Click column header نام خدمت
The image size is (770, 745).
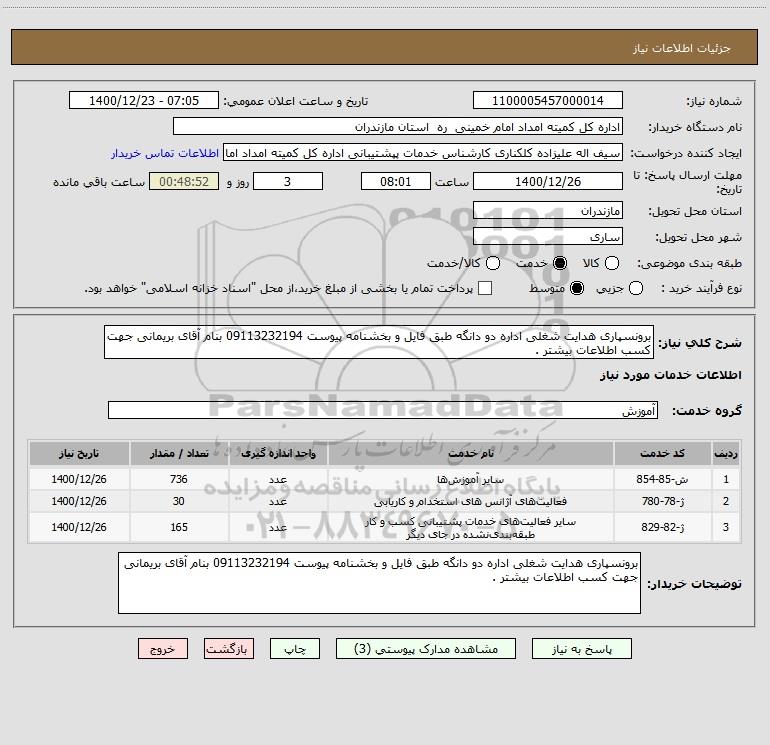click(470, 453)
